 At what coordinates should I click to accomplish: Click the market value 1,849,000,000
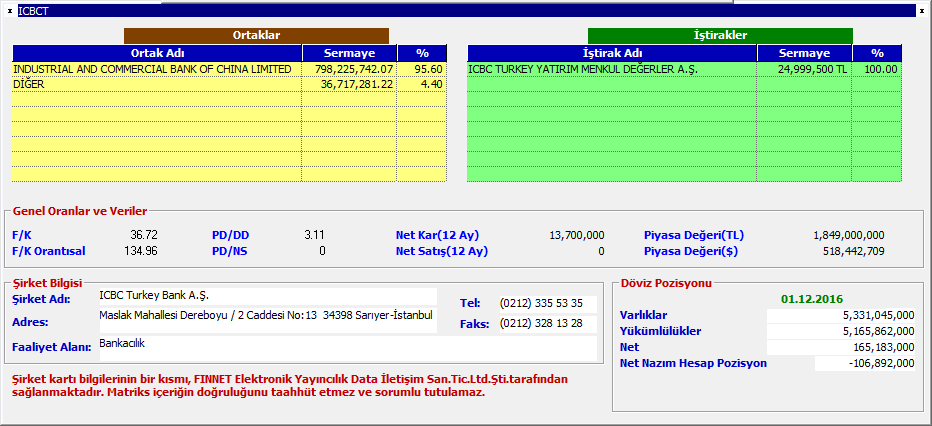tap(849, 235)
